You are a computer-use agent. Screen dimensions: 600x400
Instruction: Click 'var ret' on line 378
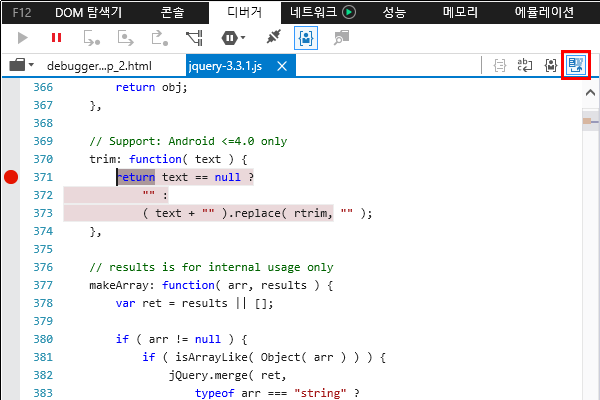pyautogui.click(x=139, y=303)
